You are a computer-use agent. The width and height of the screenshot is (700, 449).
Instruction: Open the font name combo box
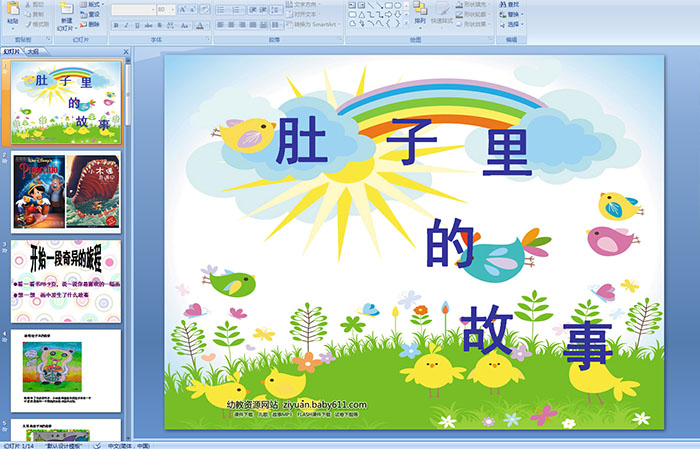tap(133, 9)
